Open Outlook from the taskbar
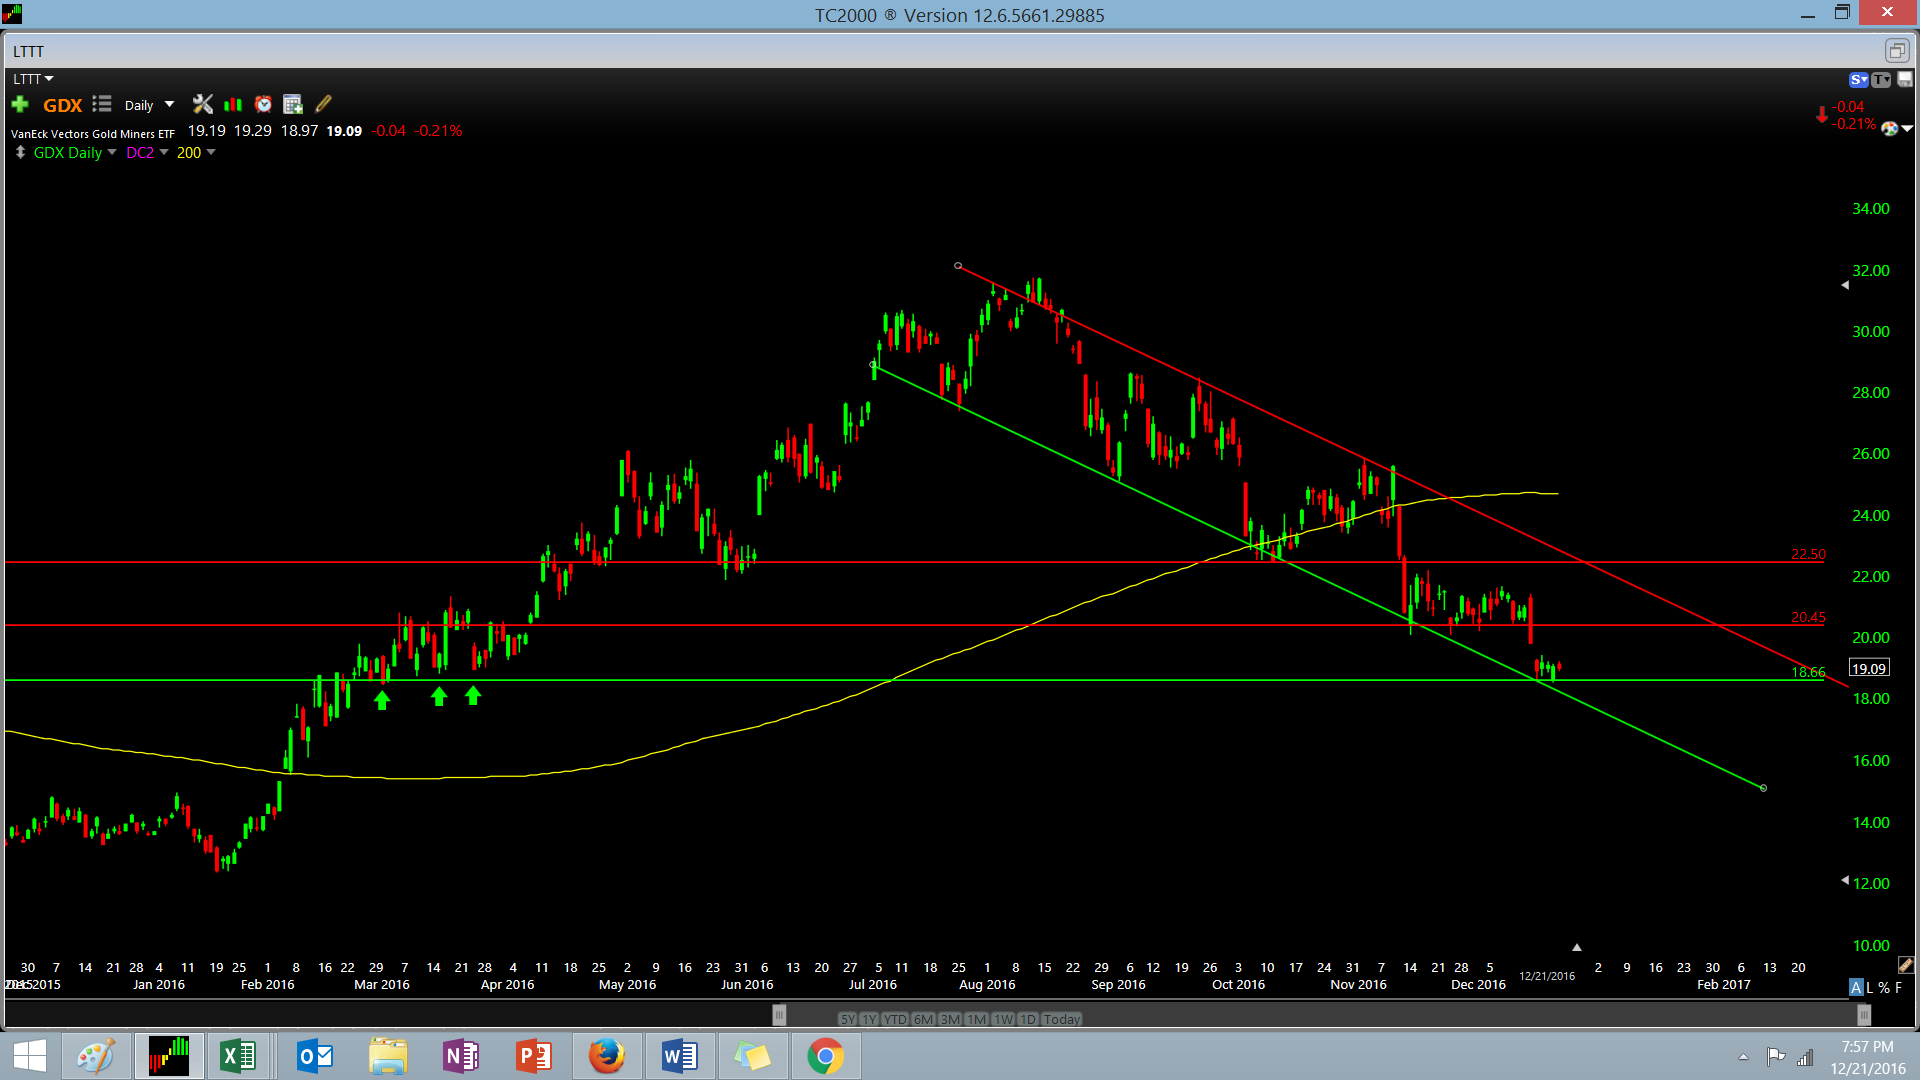The height and width of the screenshot is (1080, 1920). (315, 1056)
